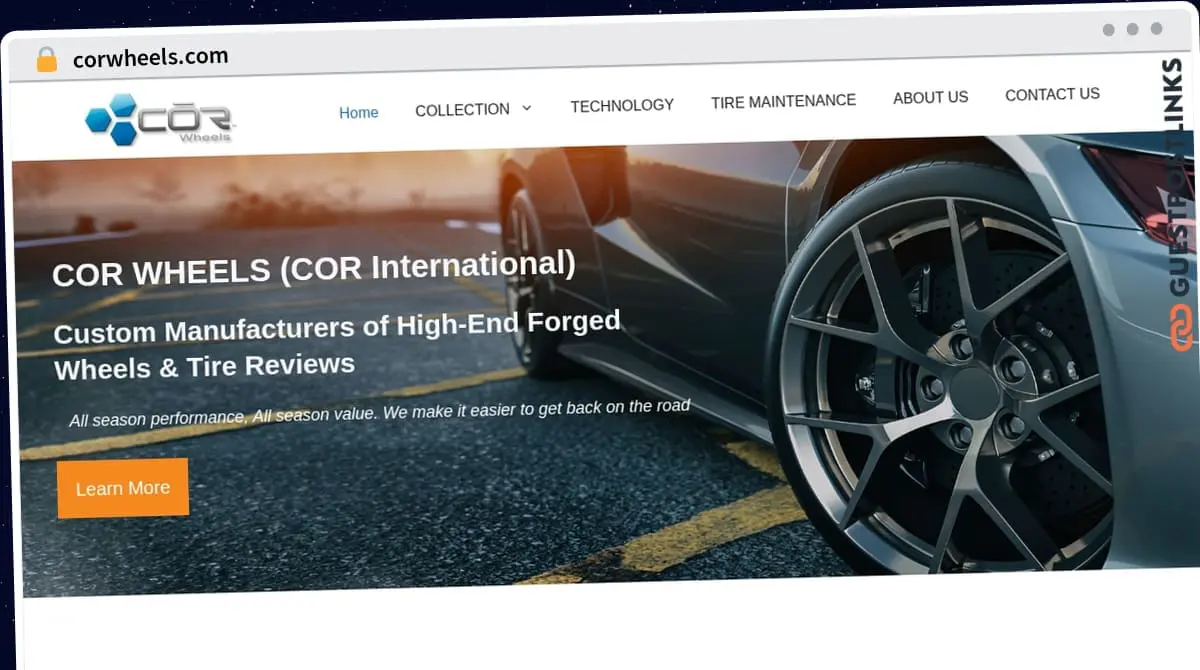Click the COR WHEELS (COR International) heading
This screenshot has height=670, width=1200.
314,267
